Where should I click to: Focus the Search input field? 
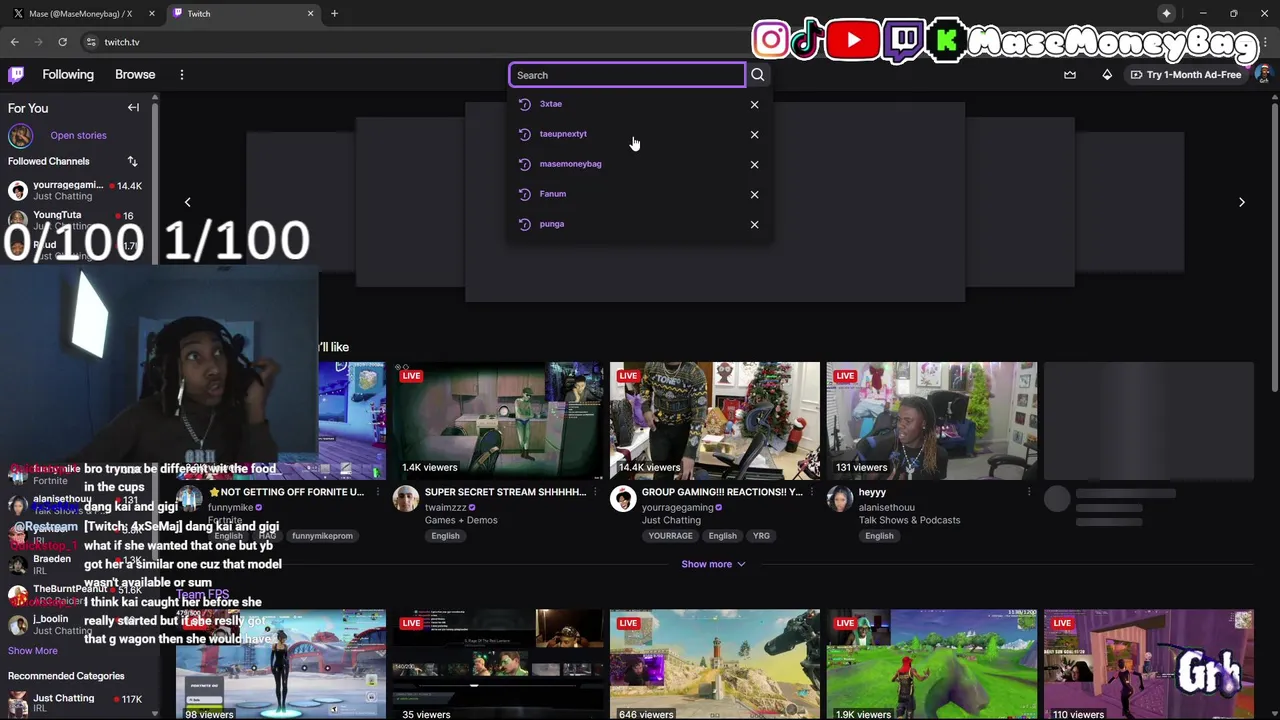coord(627,75)
